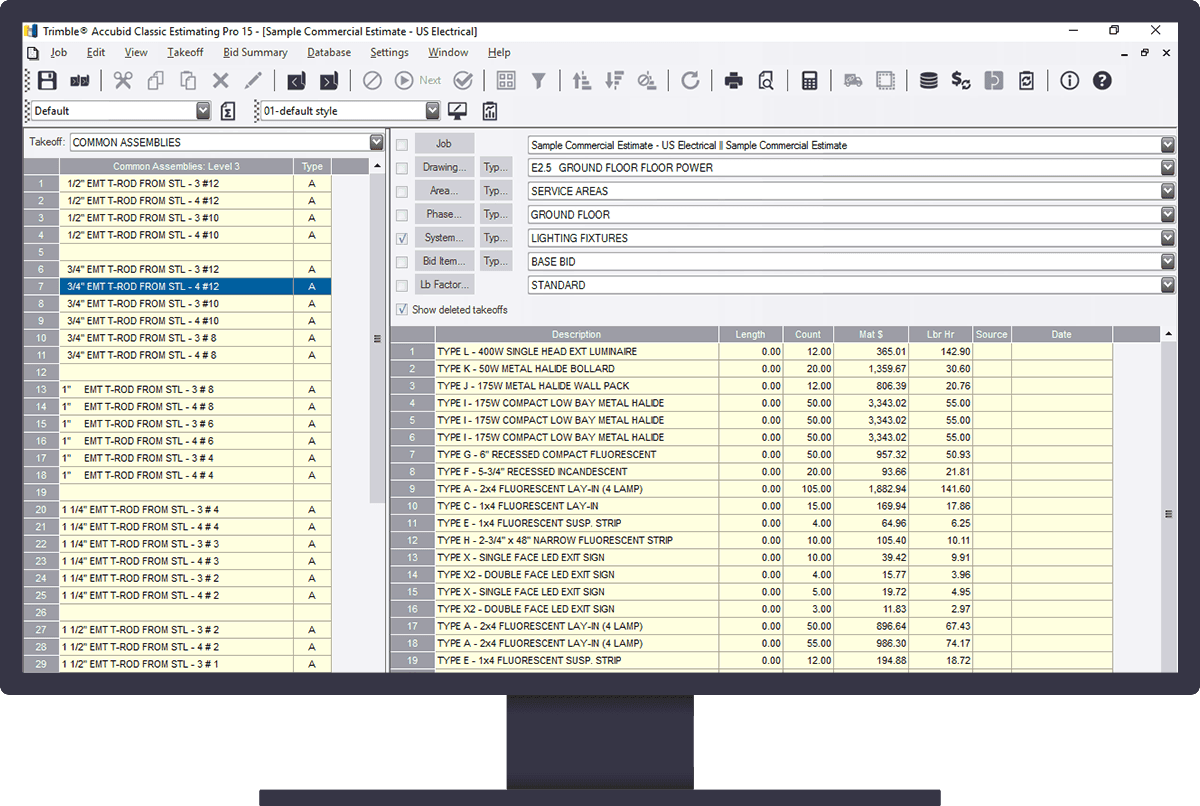Click the Next navigation button
The height and width of the screenshot is (806, 1200).
click(x=419, y=80)
